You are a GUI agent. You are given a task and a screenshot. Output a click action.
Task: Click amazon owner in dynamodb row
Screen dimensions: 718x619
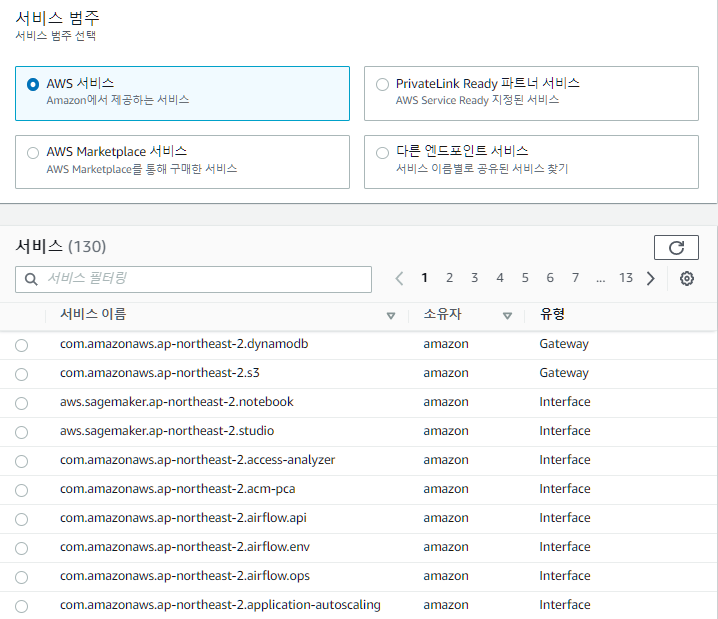click(x=446, y=344)
